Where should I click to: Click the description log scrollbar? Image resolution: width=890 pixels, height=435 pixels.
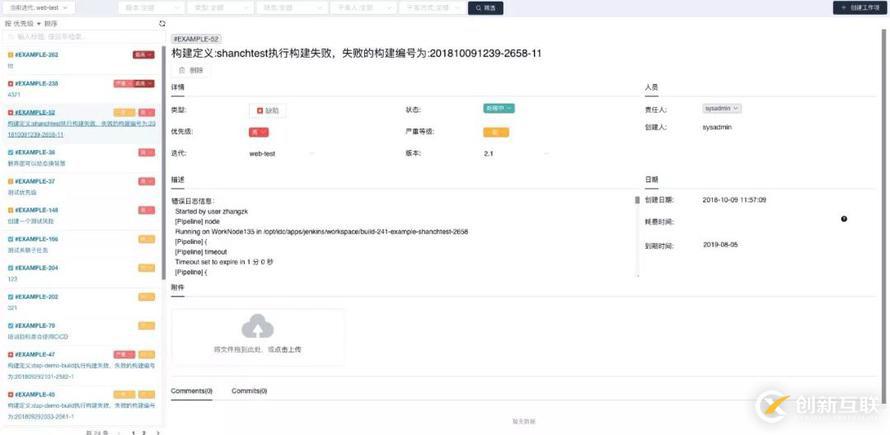pos(637,200)
